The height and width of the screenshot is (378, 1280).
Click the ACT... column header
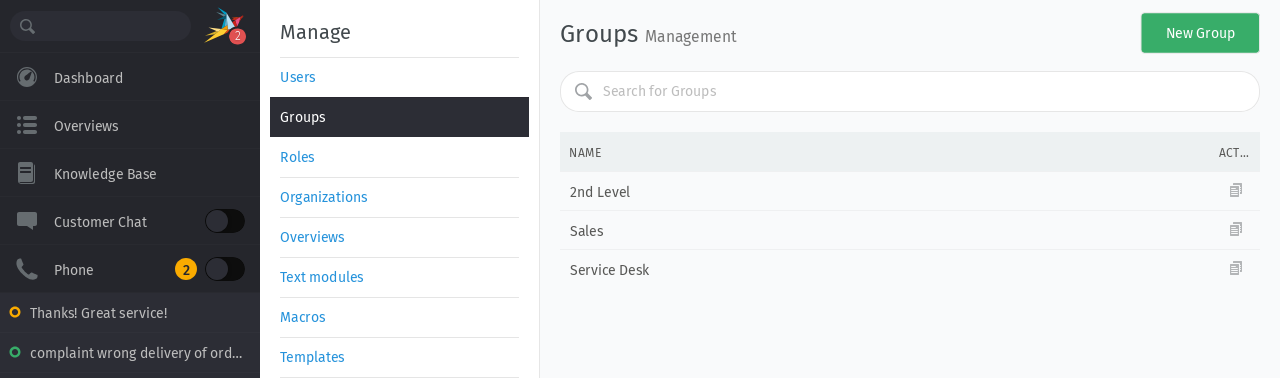pos(1234,153)
